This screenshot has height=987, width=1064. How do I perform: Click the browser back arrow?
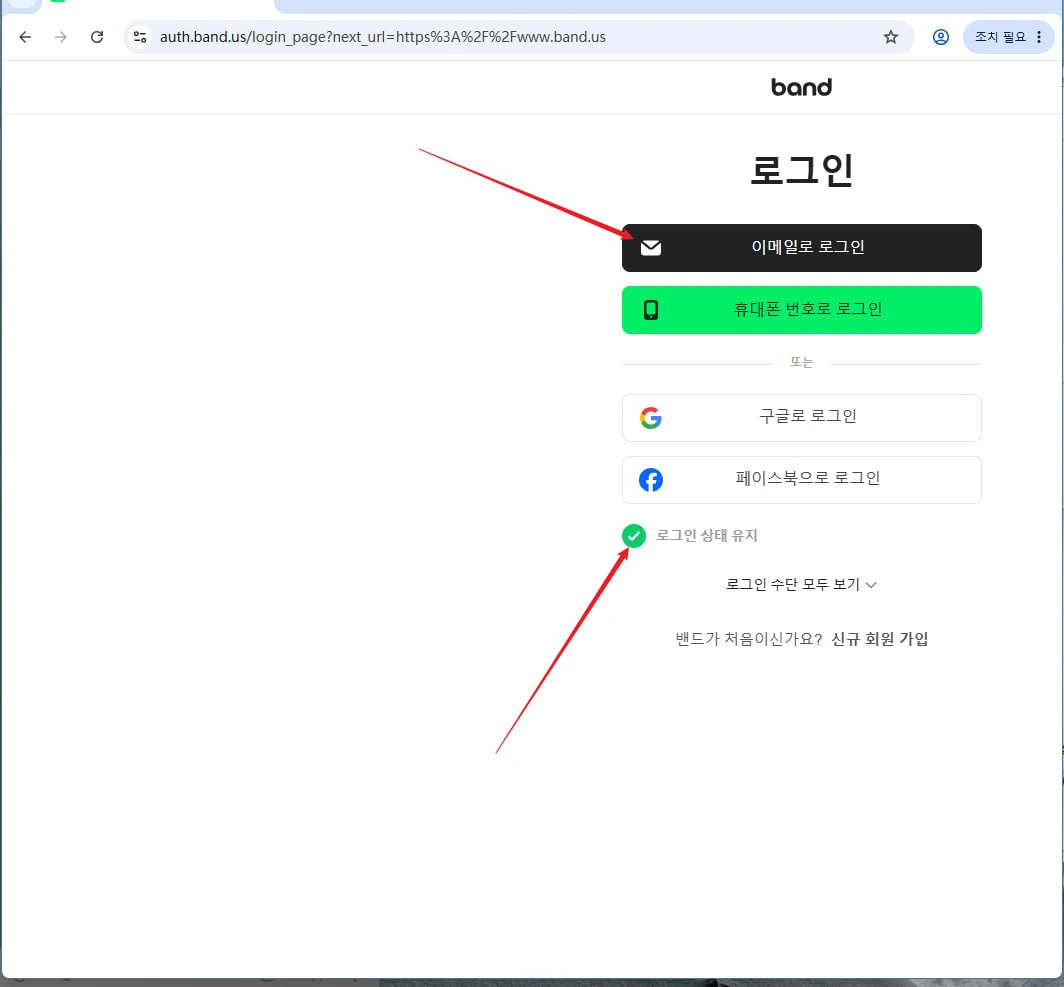pyautogui.click(x=25, y=37)
